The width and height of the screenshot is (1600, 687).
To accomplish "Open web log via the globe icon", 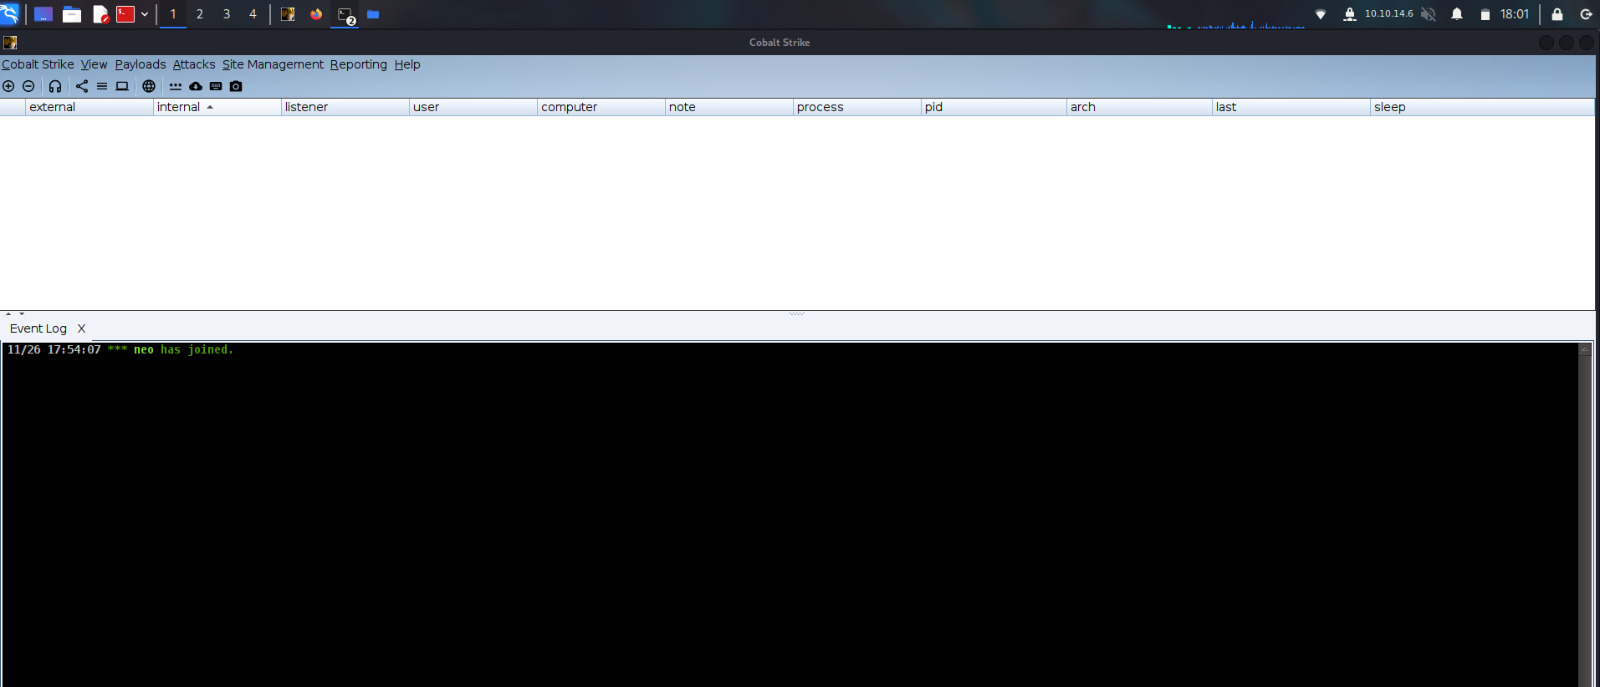I will [149, 86].
